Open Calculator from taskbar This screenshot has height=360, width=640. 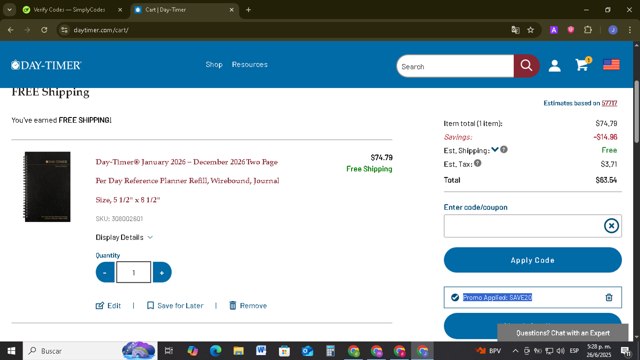click(331, 351)
